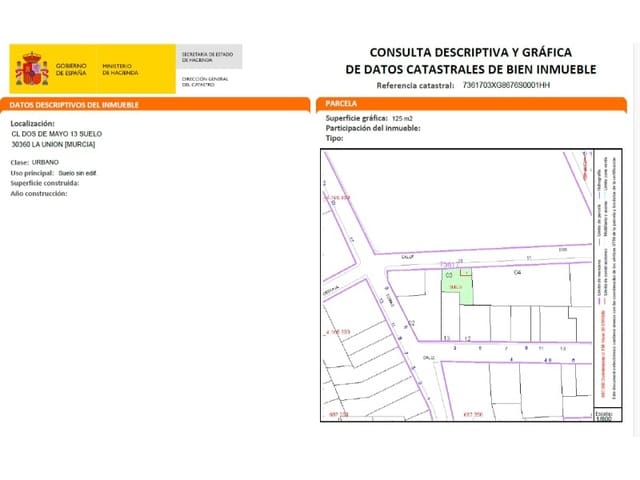Click the Tipo label in PARCELA
The width and height of the screenshot is (640, 480).
[334, 138]
